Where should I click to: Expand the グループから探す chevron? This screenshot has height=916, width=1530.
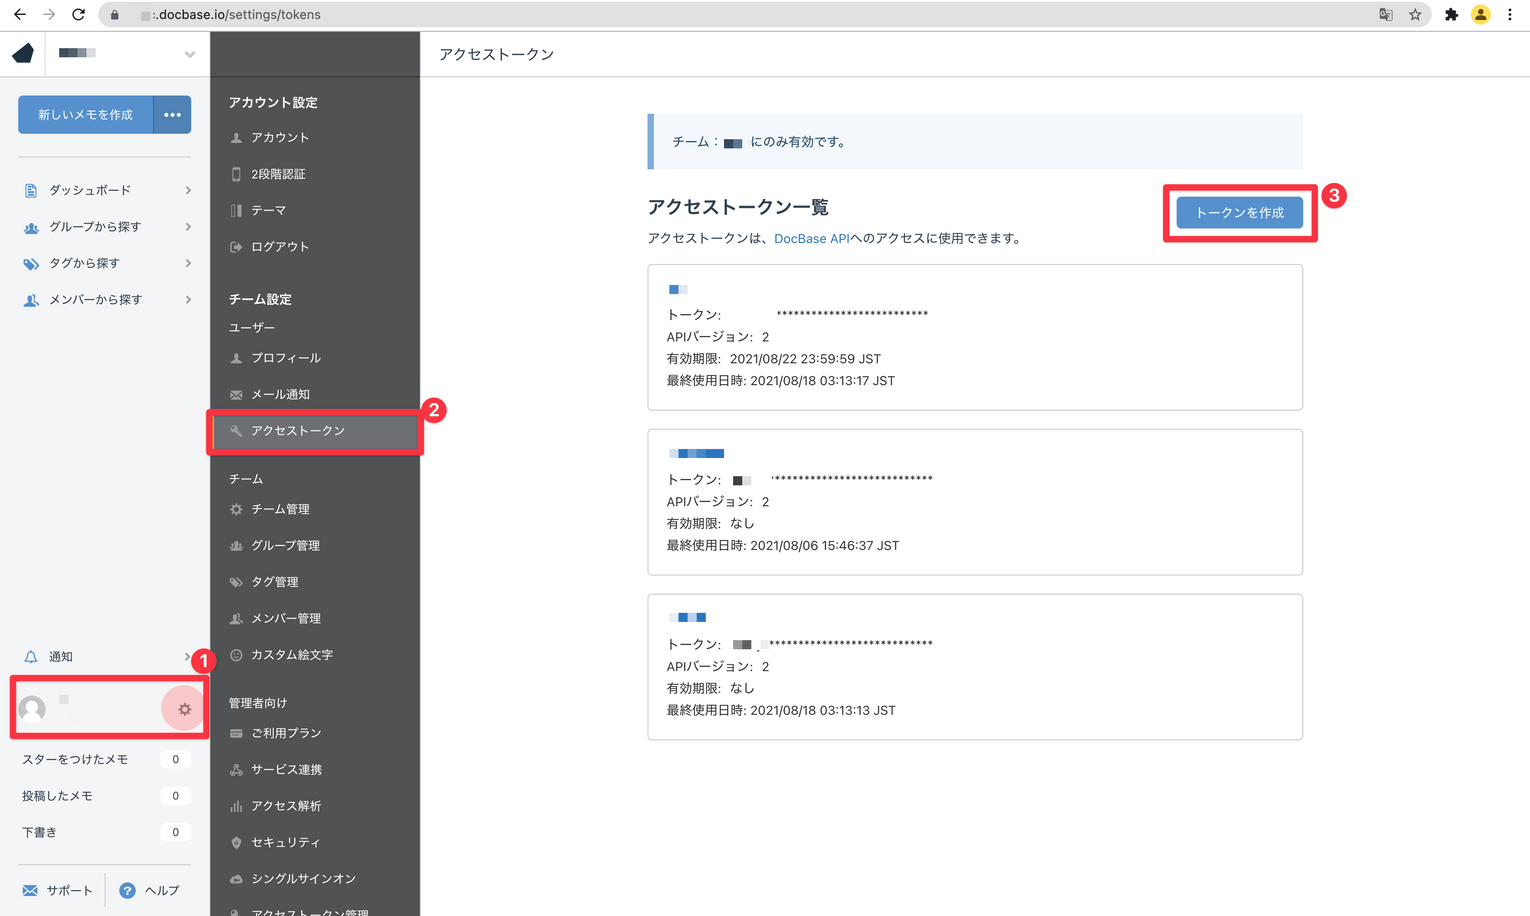[x=188, y=227]
